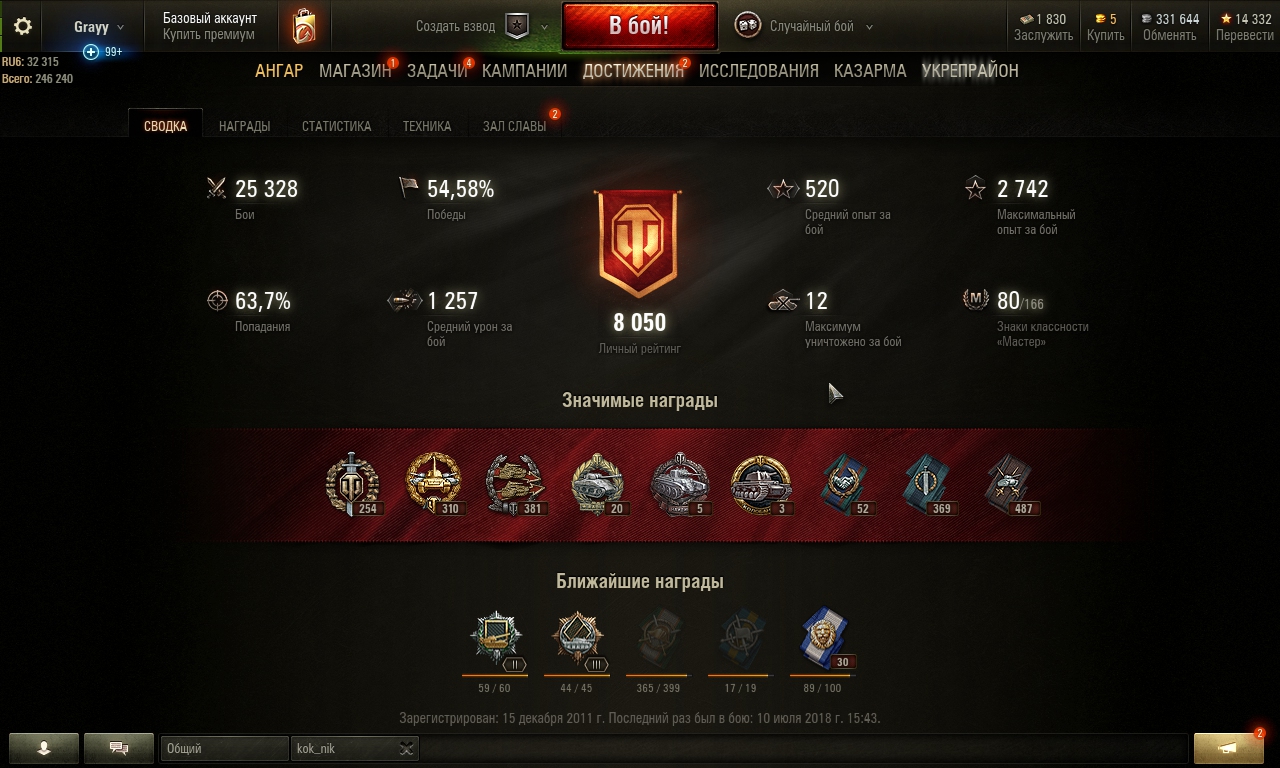Select the medal with 254 count
This screenshot has width=1280, height=768.
[353, 485]
